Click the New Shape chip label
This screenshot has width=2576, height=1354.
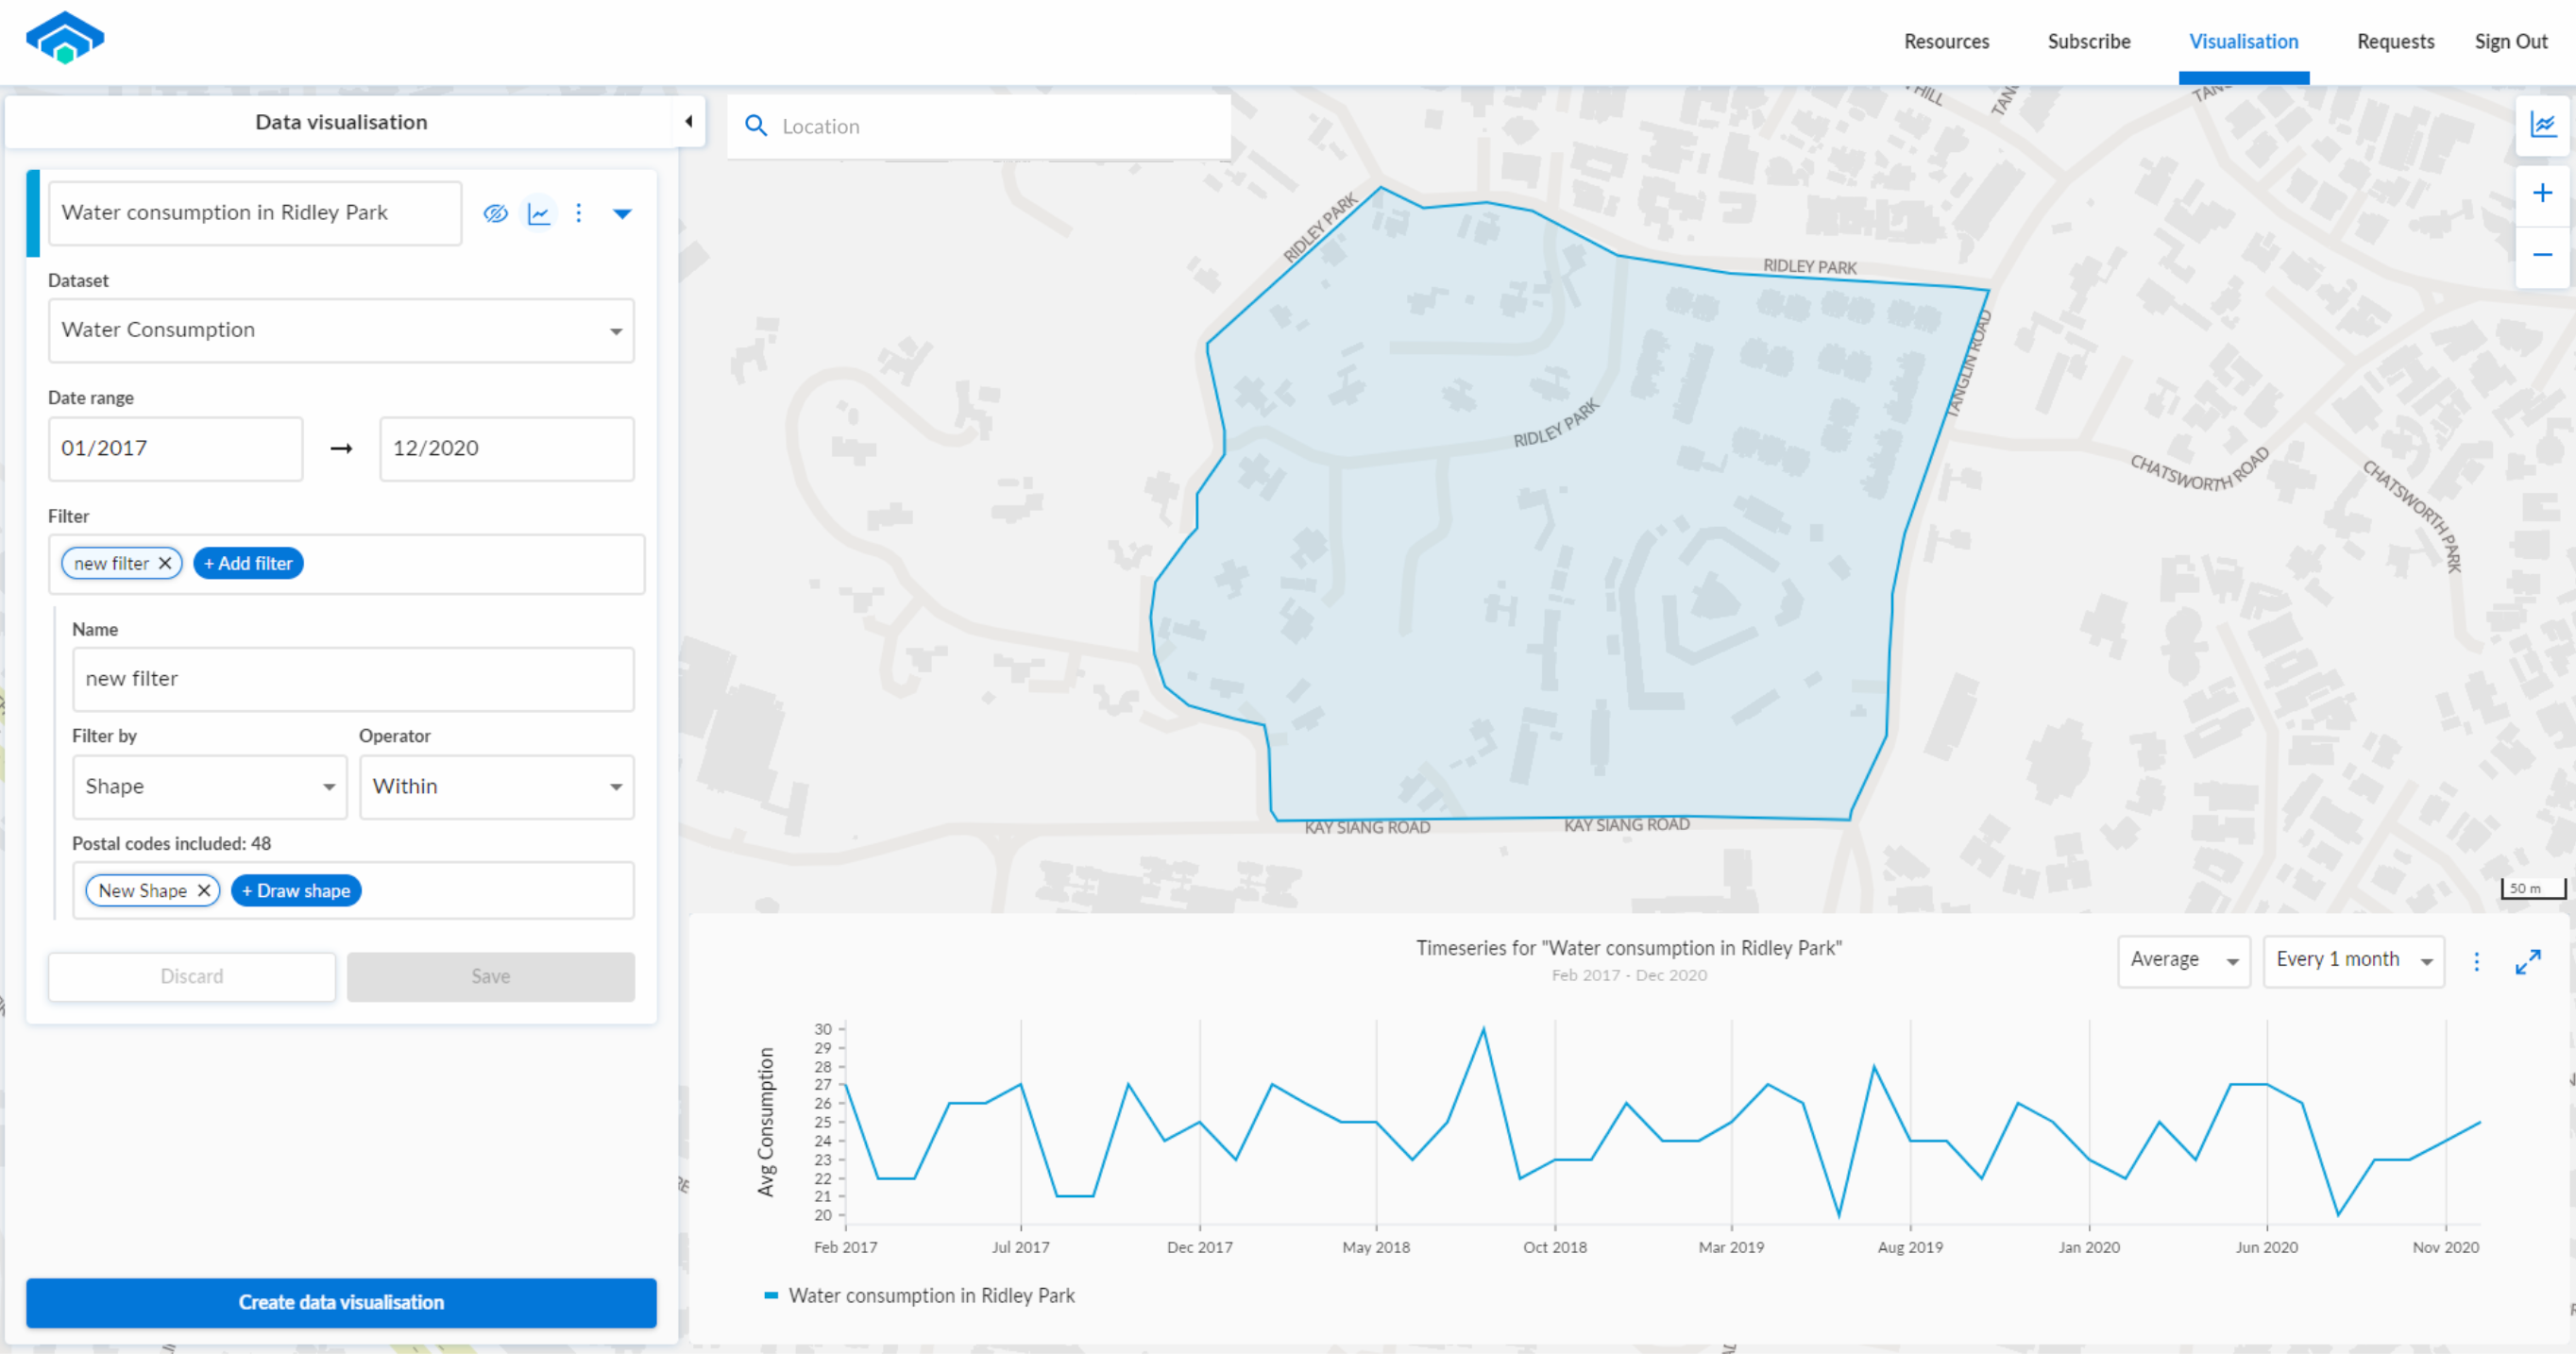(x=142, y=890)
